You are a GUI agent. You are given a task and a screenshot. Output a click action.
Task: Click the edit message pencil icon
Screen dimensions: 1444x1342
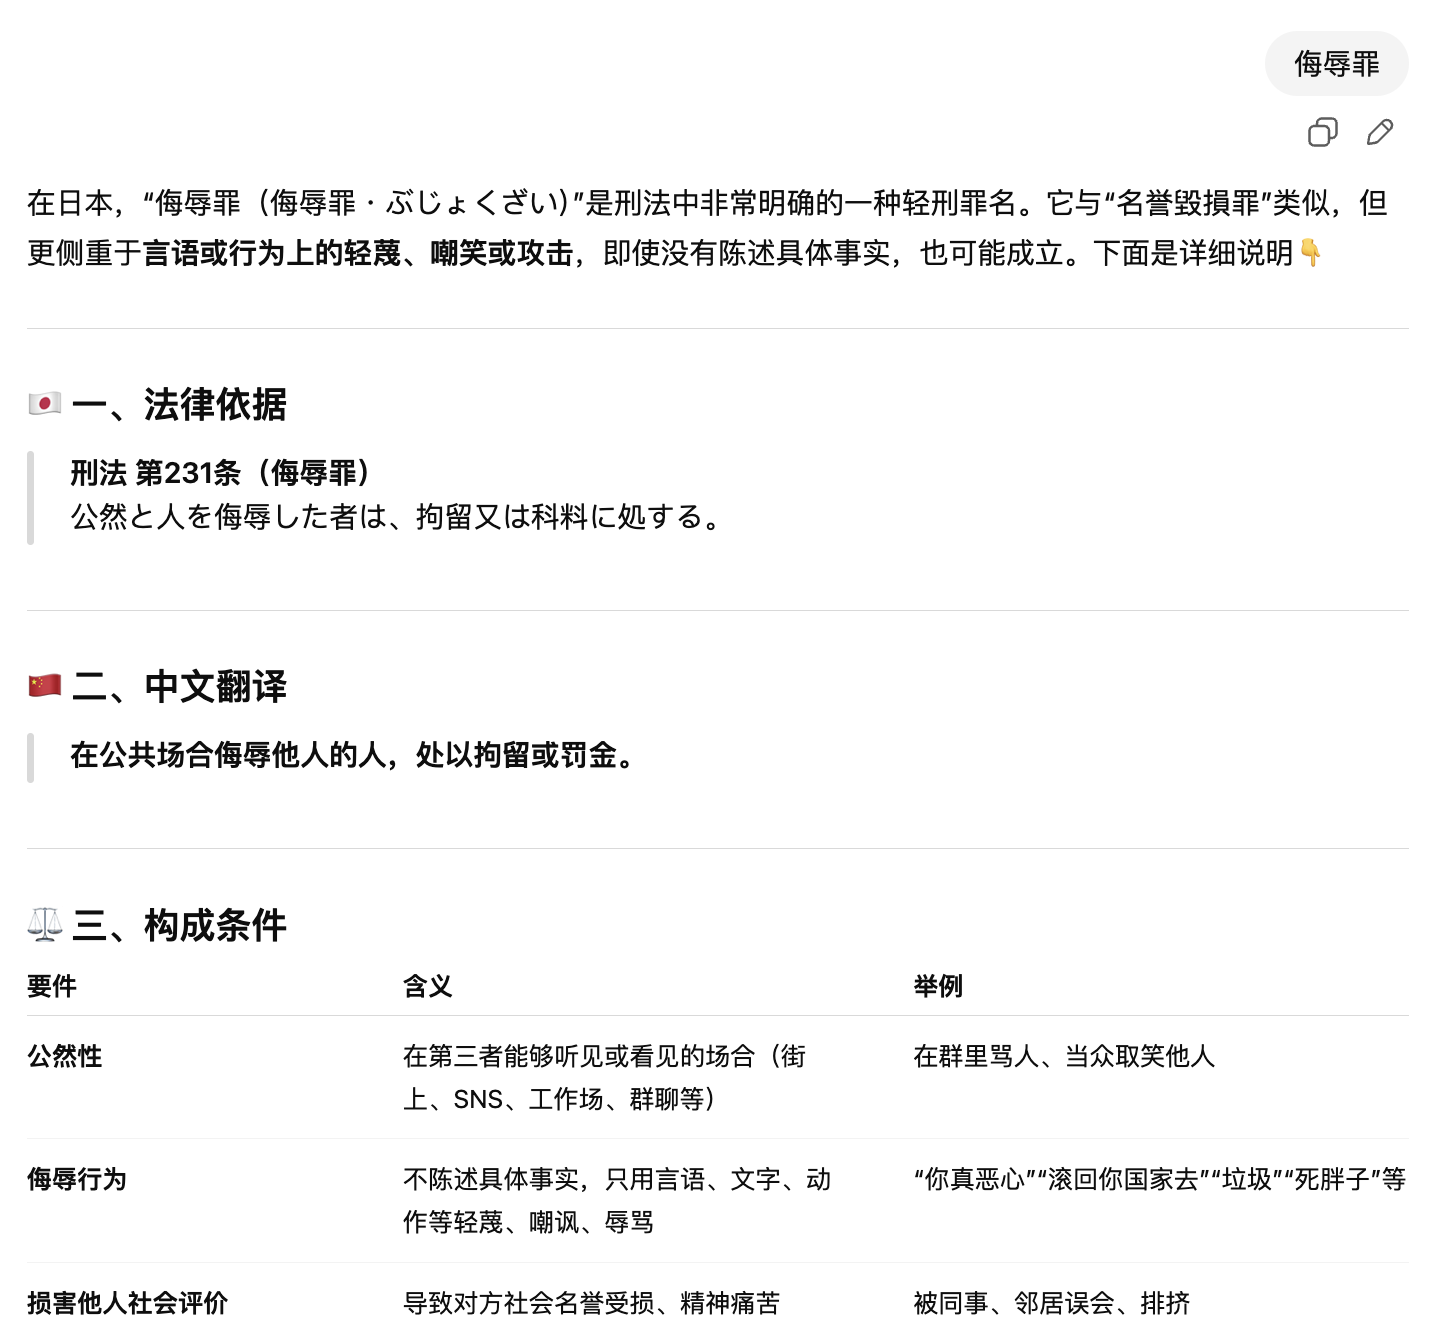pyautogui.click(x=1380, y=132)
